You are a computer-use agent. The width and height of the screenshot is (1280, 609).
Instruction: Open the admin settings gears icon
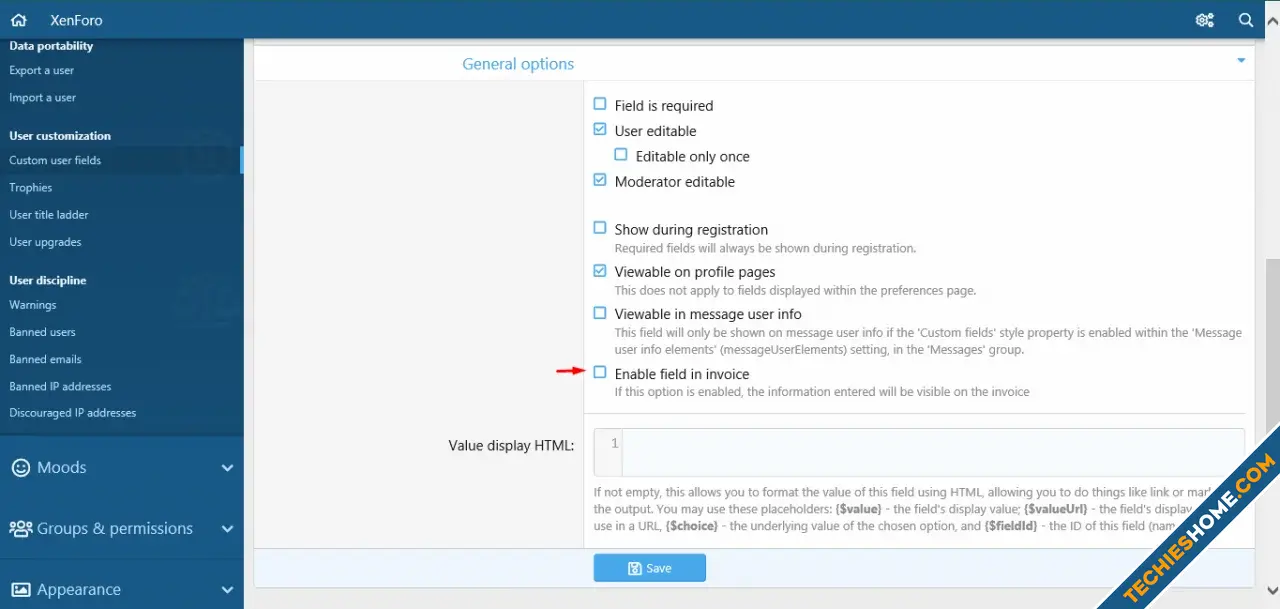[x=1205, y=20]
